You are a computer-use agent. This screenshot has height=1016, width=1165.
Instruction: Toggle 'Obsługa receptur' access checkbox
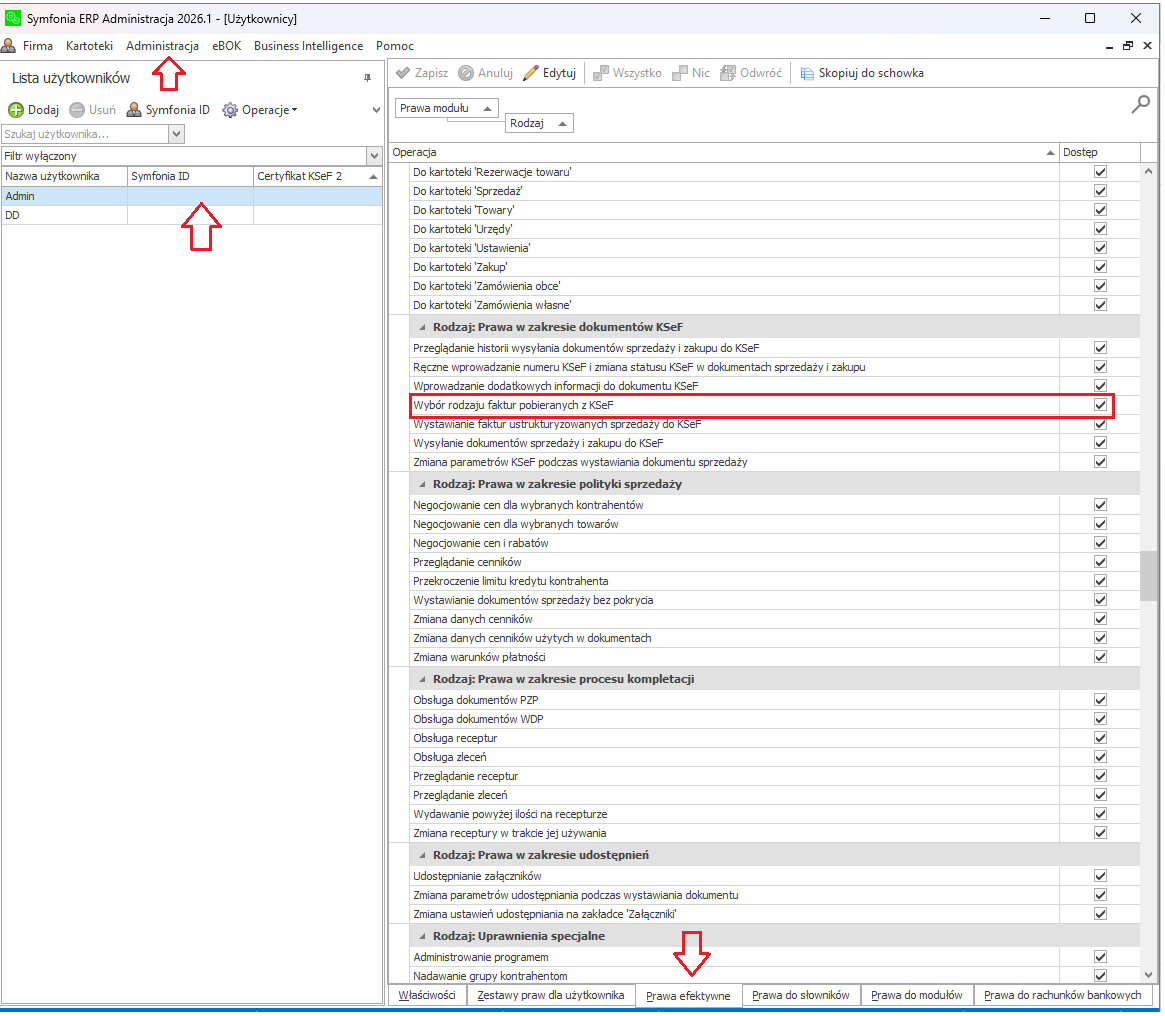pyautogui.click(x=1100, y=738)
